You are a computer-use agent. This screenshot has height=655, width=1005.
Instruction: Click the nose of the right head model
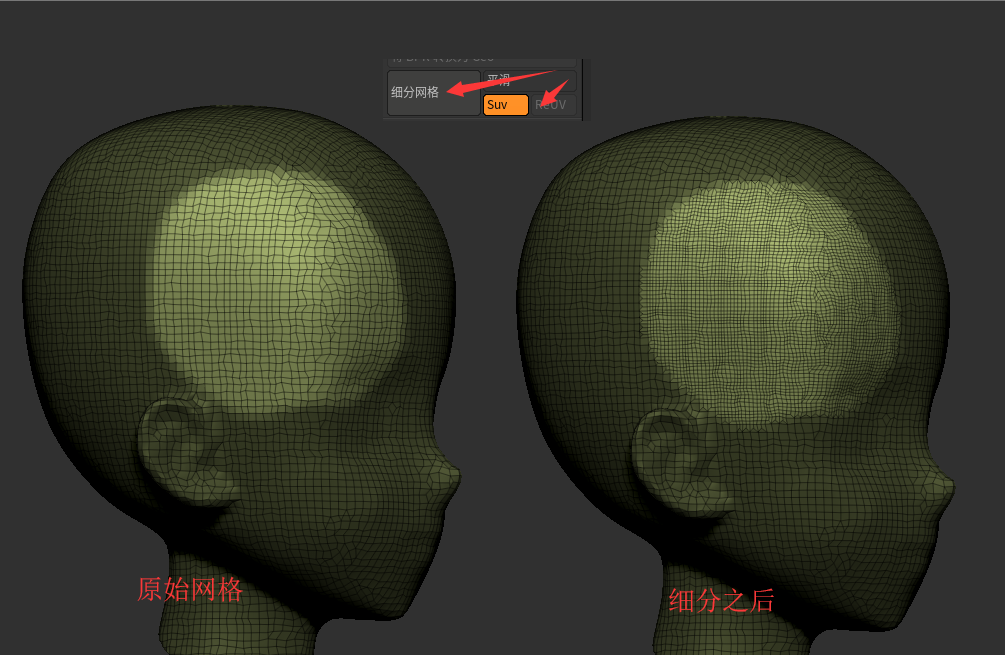tap(942, 490)
